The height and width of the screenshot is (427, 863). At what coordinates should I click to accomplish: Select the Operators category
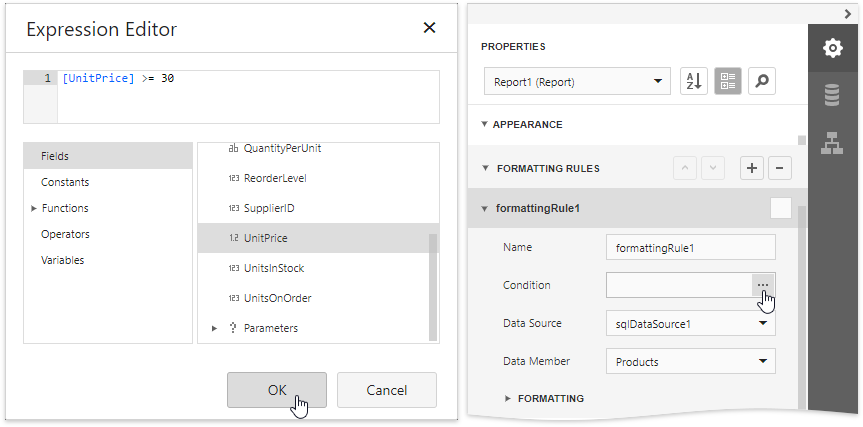[65, 234]
